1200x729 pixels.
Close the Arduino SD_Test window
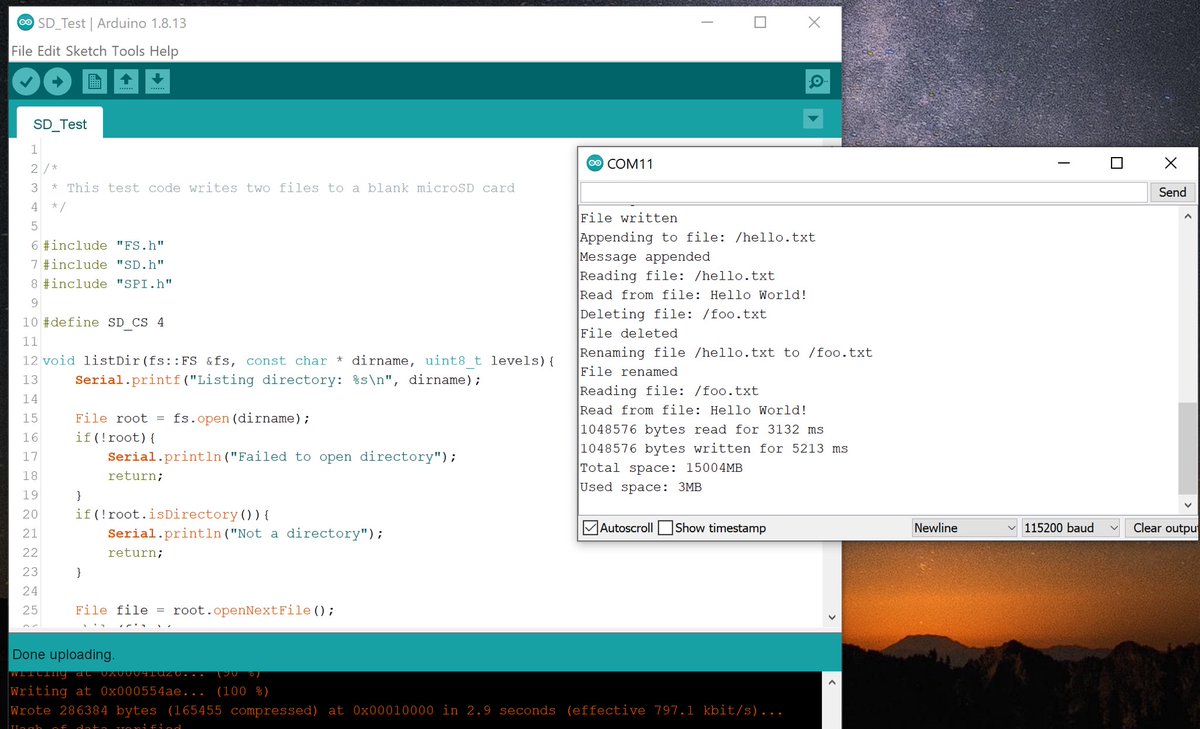click(814, 22)
